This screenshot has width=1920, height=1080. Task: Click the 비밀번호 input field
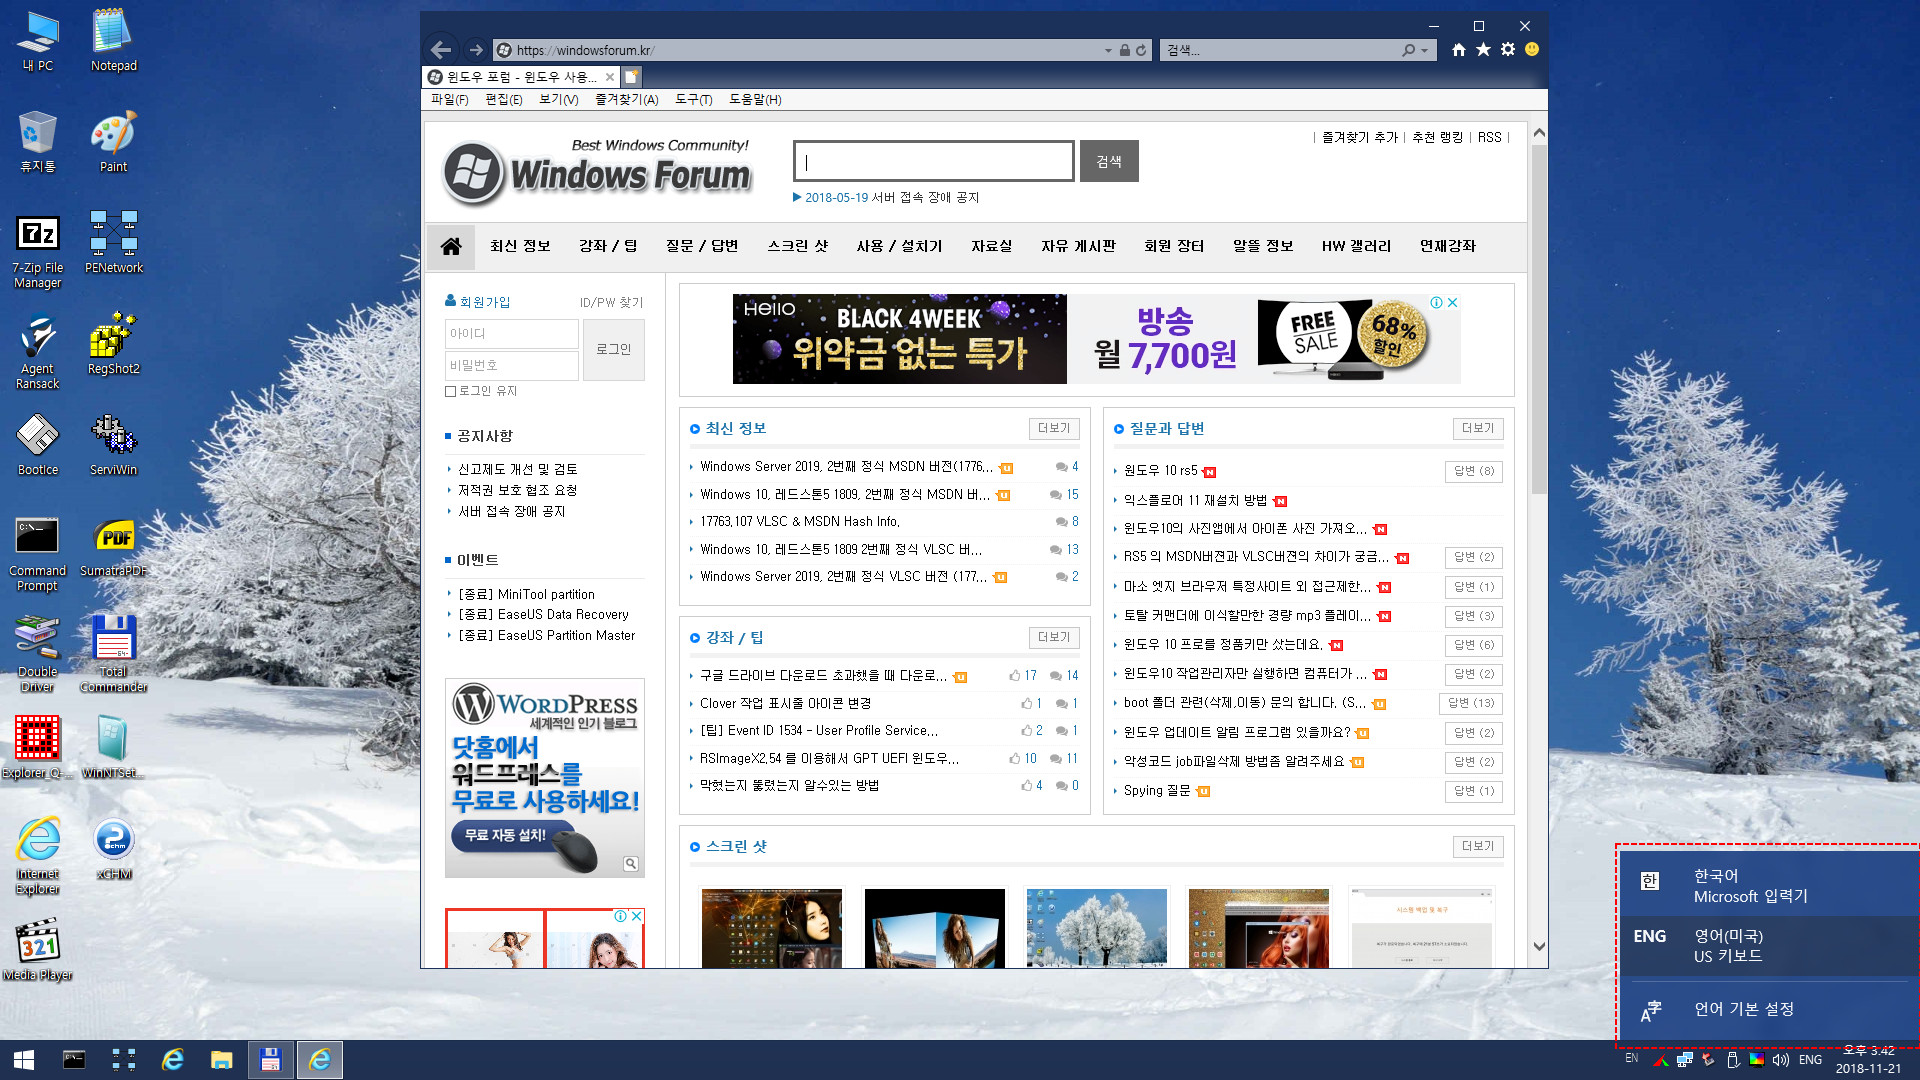pos(512,365)
